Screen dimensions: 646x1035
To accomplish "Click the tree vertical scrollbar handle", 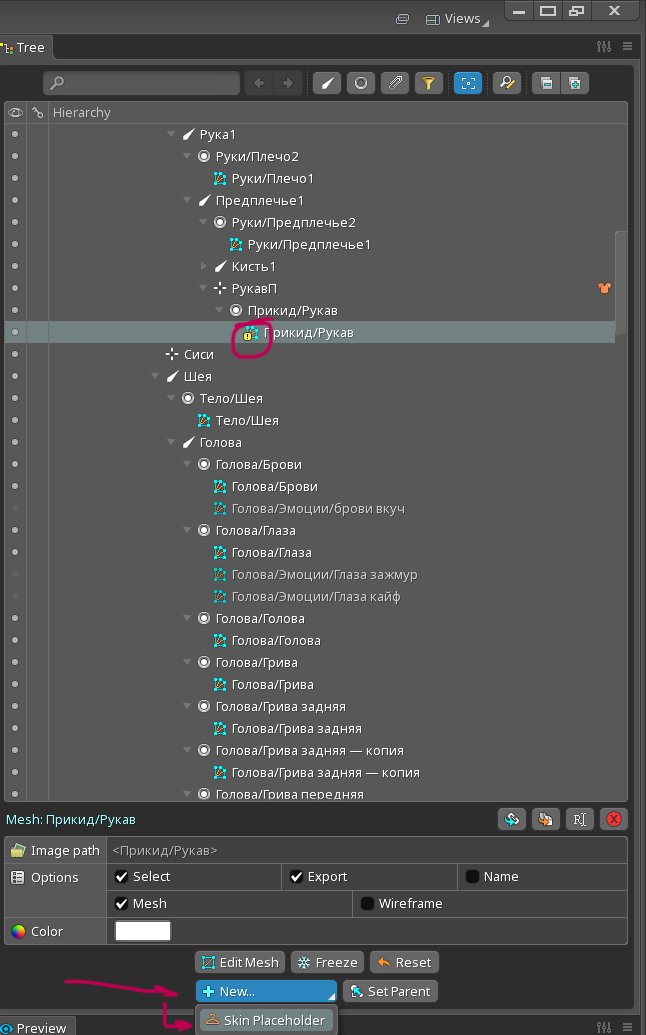I will pos(621,284).
